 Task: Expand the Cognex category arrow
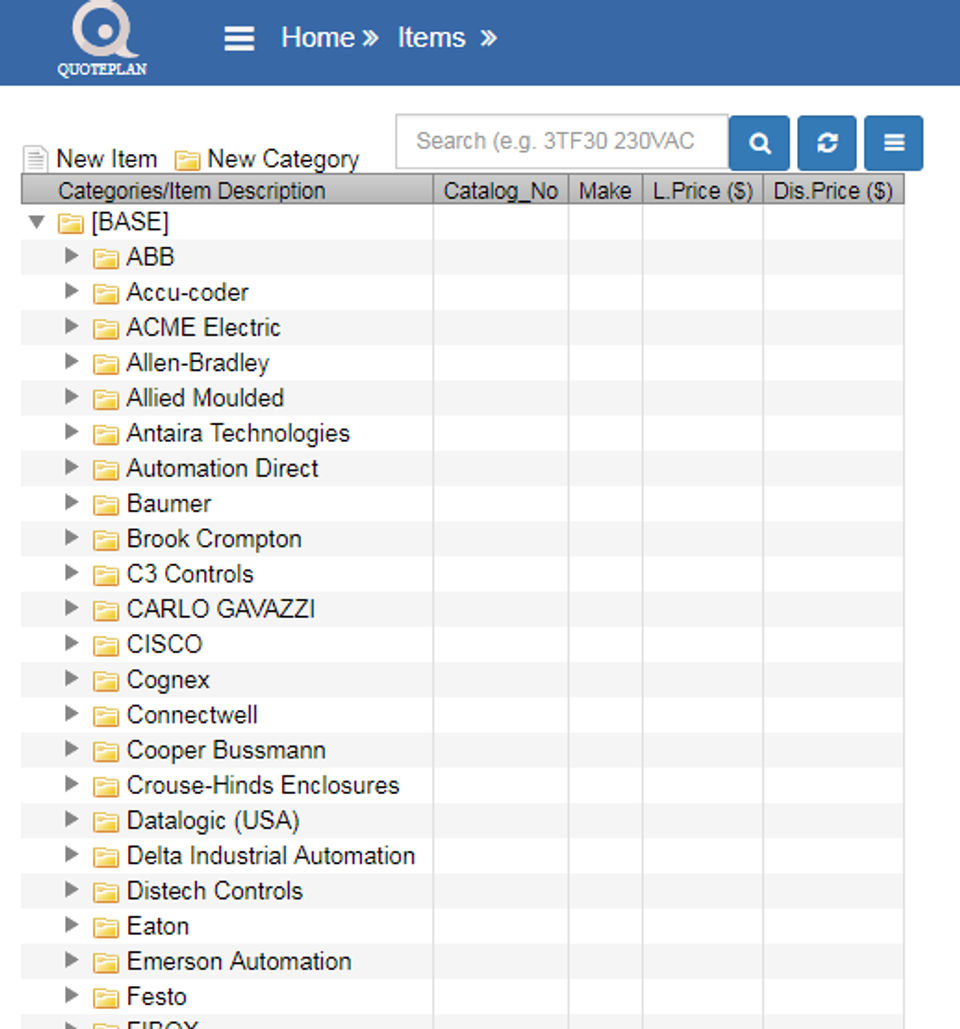pyautogui.click(x=72, y=679)
